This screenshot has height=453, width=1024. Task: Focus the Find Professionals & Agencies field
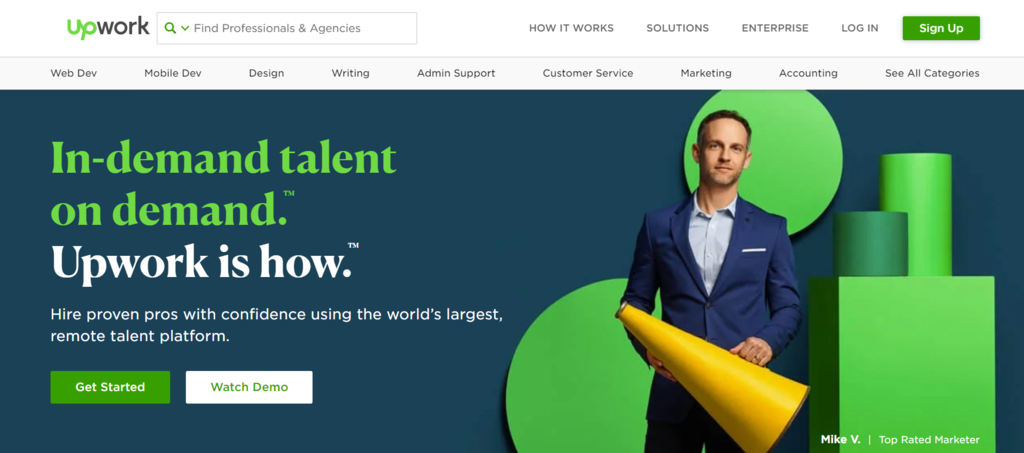(x=287, y=28)
